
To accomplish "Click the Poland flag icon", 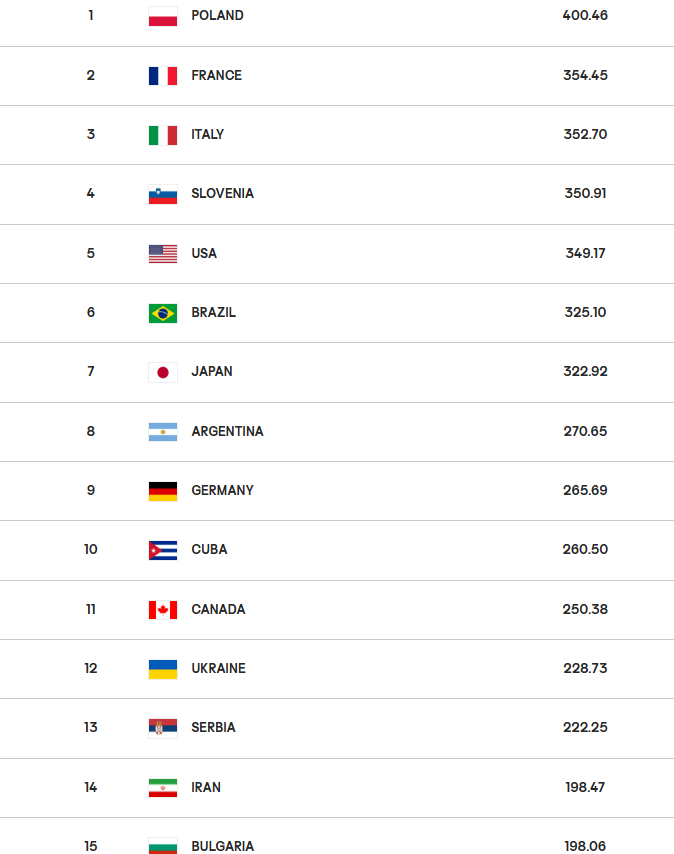I will [162, 16].
